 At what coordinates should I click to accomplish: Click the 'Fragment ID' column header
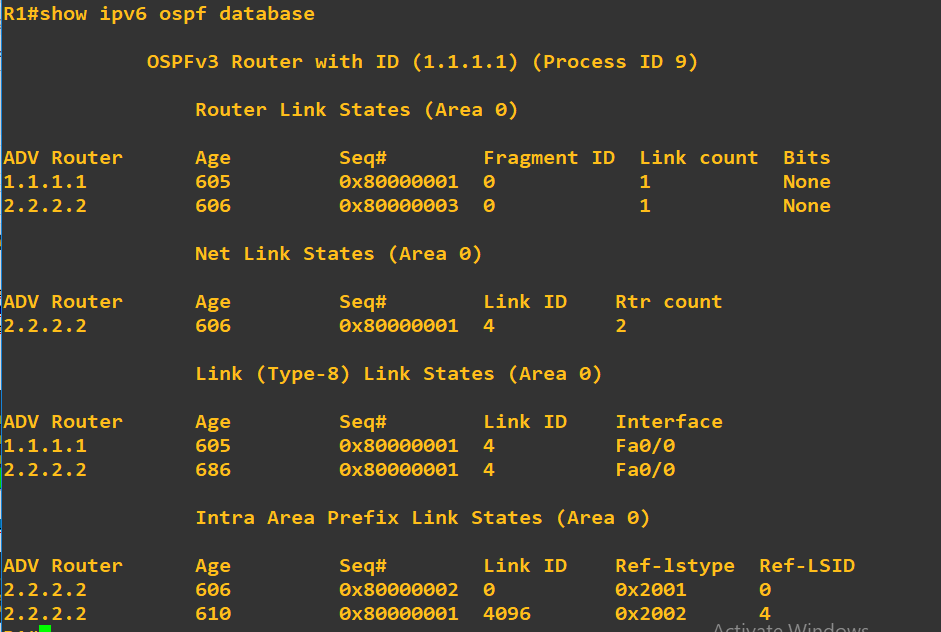[x=549, y=158]
